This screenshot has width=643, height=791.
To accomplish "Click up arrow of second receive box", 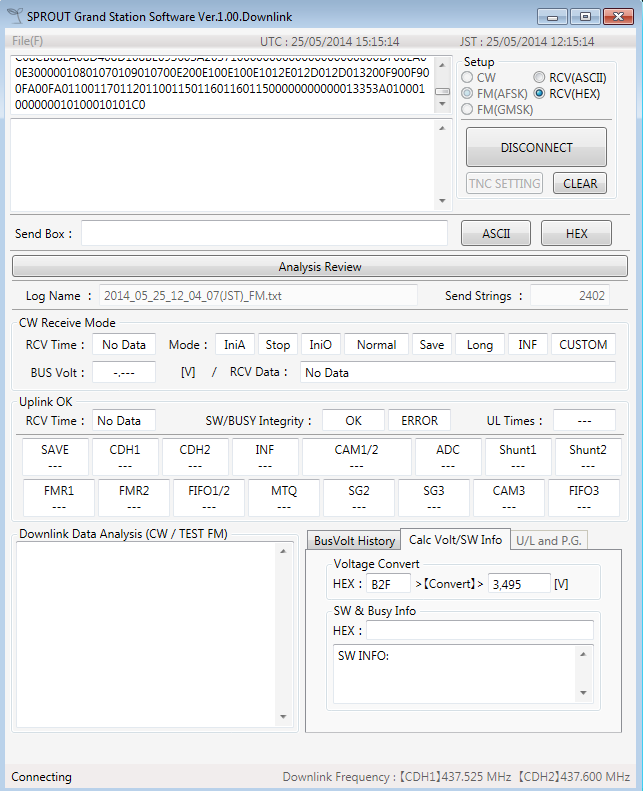I will pyautogui.click(x=442, y=128).
